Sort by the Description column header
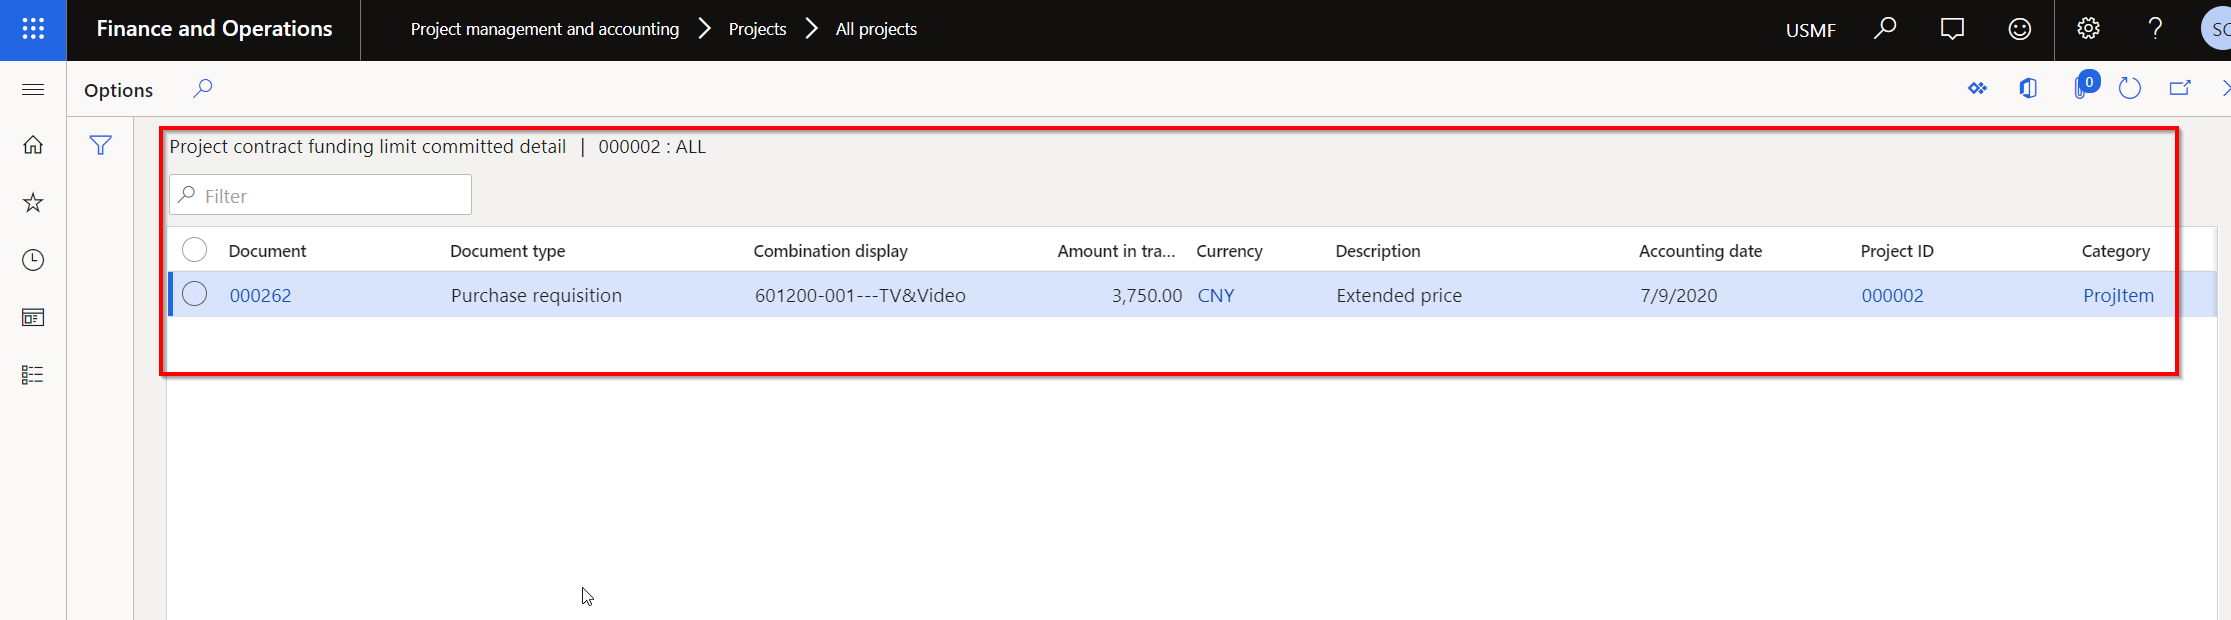 click(x=1377, y=251)
